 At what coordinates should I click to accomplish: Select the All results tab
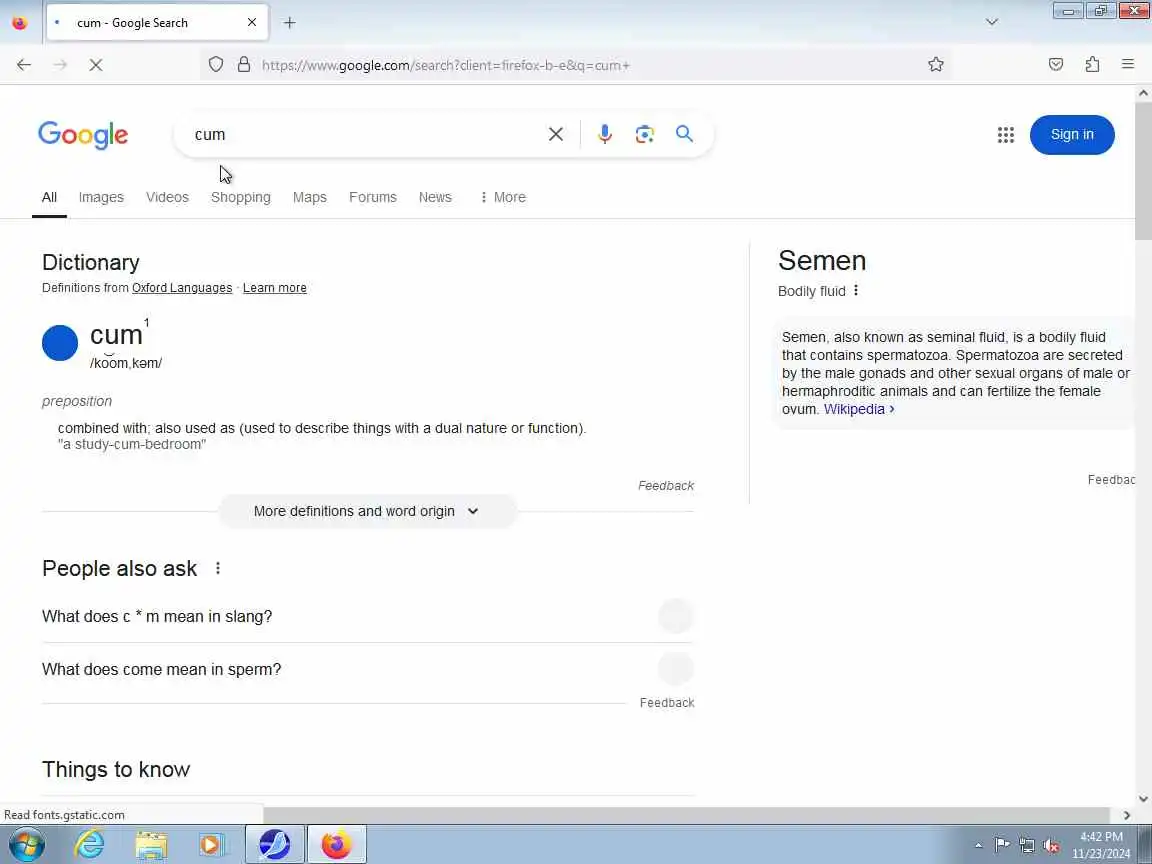click(49, 197)
